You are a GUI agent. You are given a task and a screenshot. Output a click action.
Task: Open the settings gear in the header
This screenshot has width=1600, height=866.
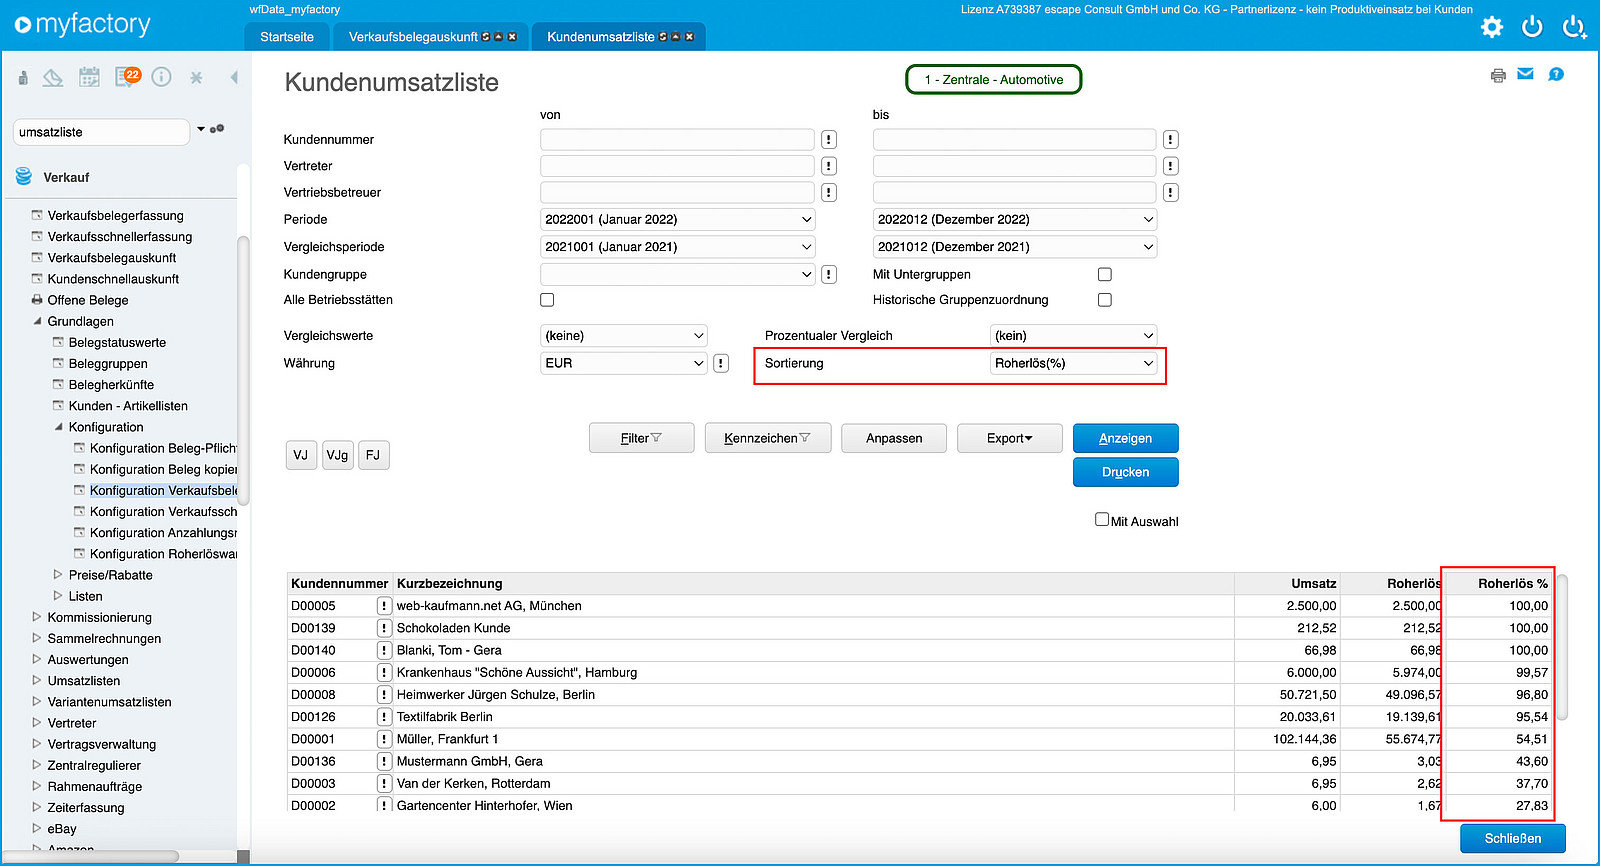coord(1491,27)
